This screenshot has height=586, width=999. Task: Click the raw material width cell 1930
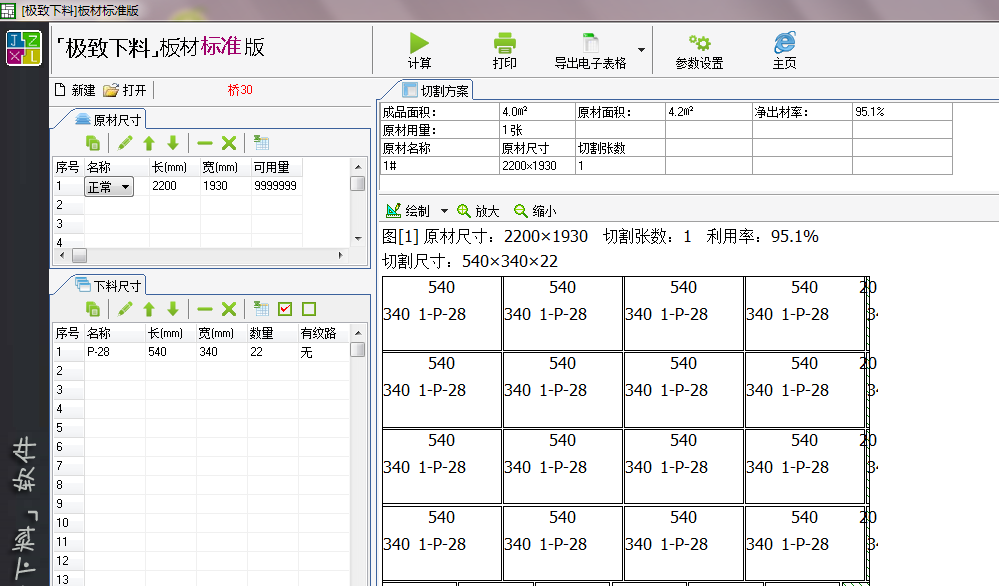point(225,186)
